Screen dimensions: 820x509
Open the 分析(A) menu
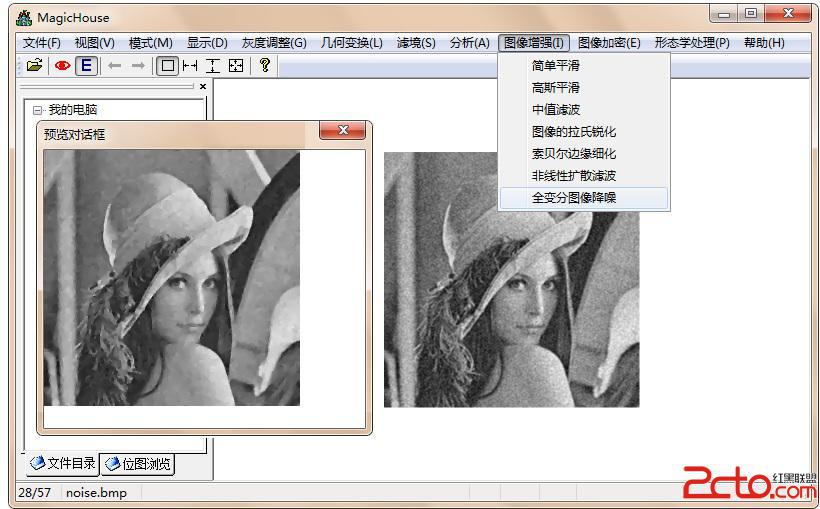tap(470, 43)
